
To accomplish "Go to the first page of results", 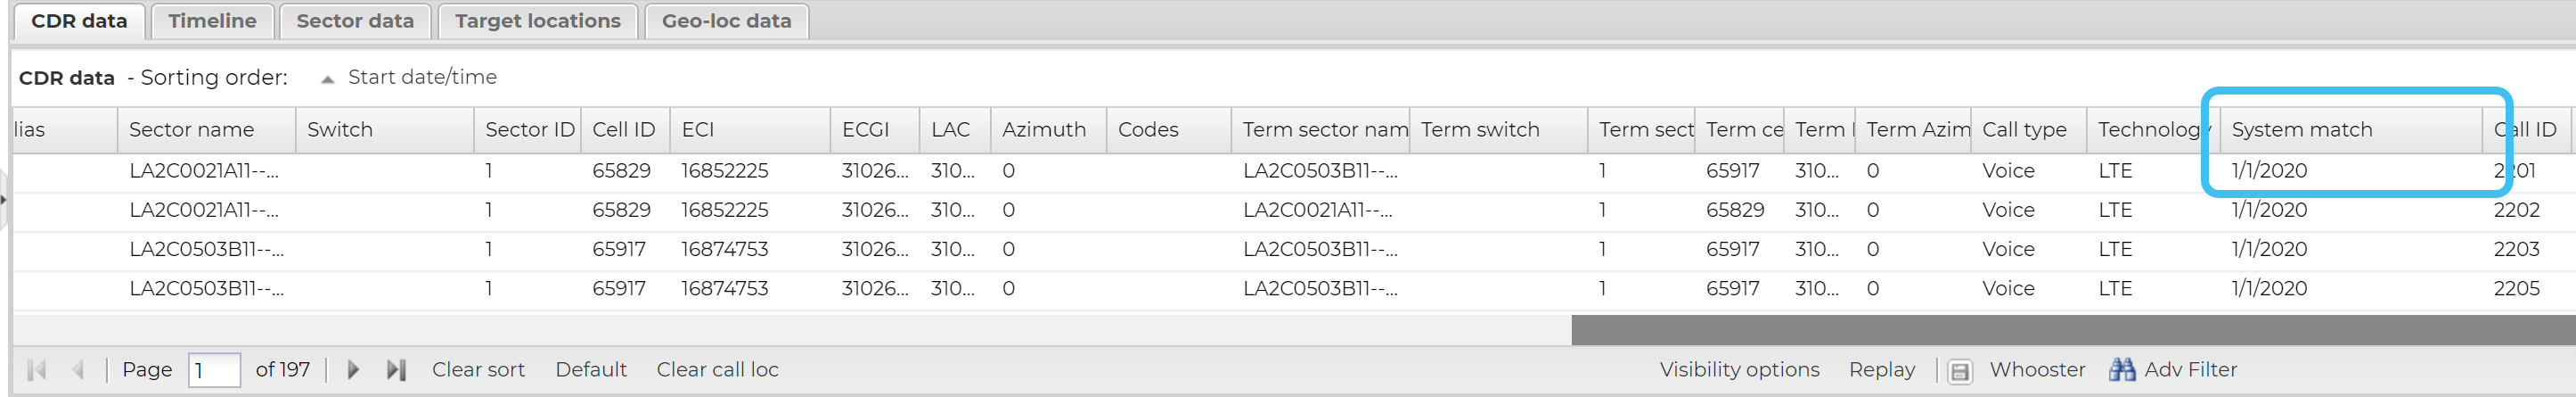I will coord(37,370).
